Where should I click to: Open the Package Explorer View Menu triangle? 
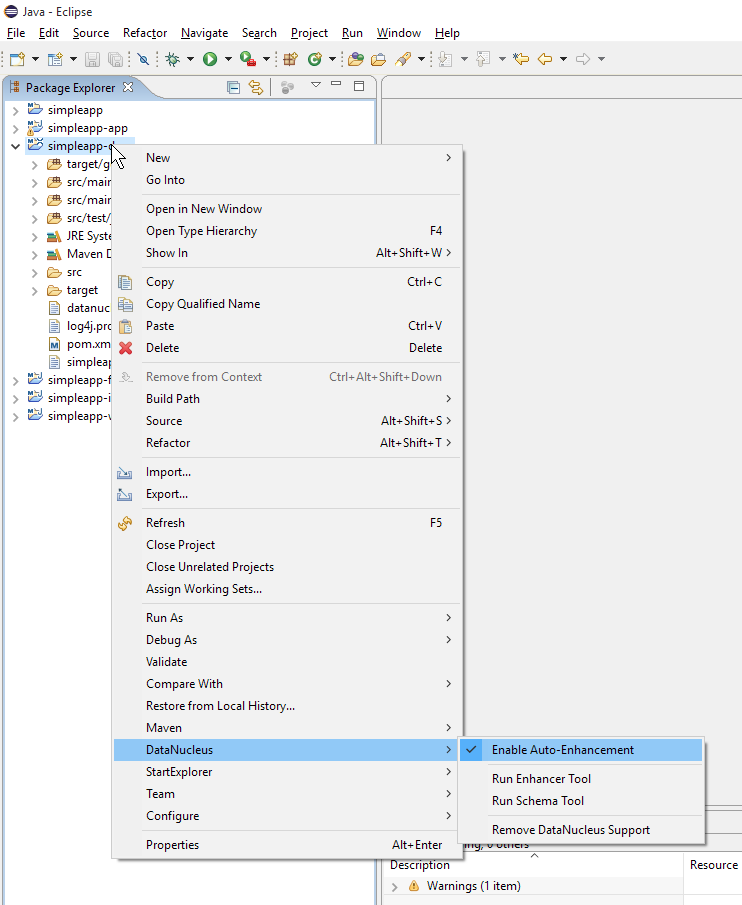[316, 85]
